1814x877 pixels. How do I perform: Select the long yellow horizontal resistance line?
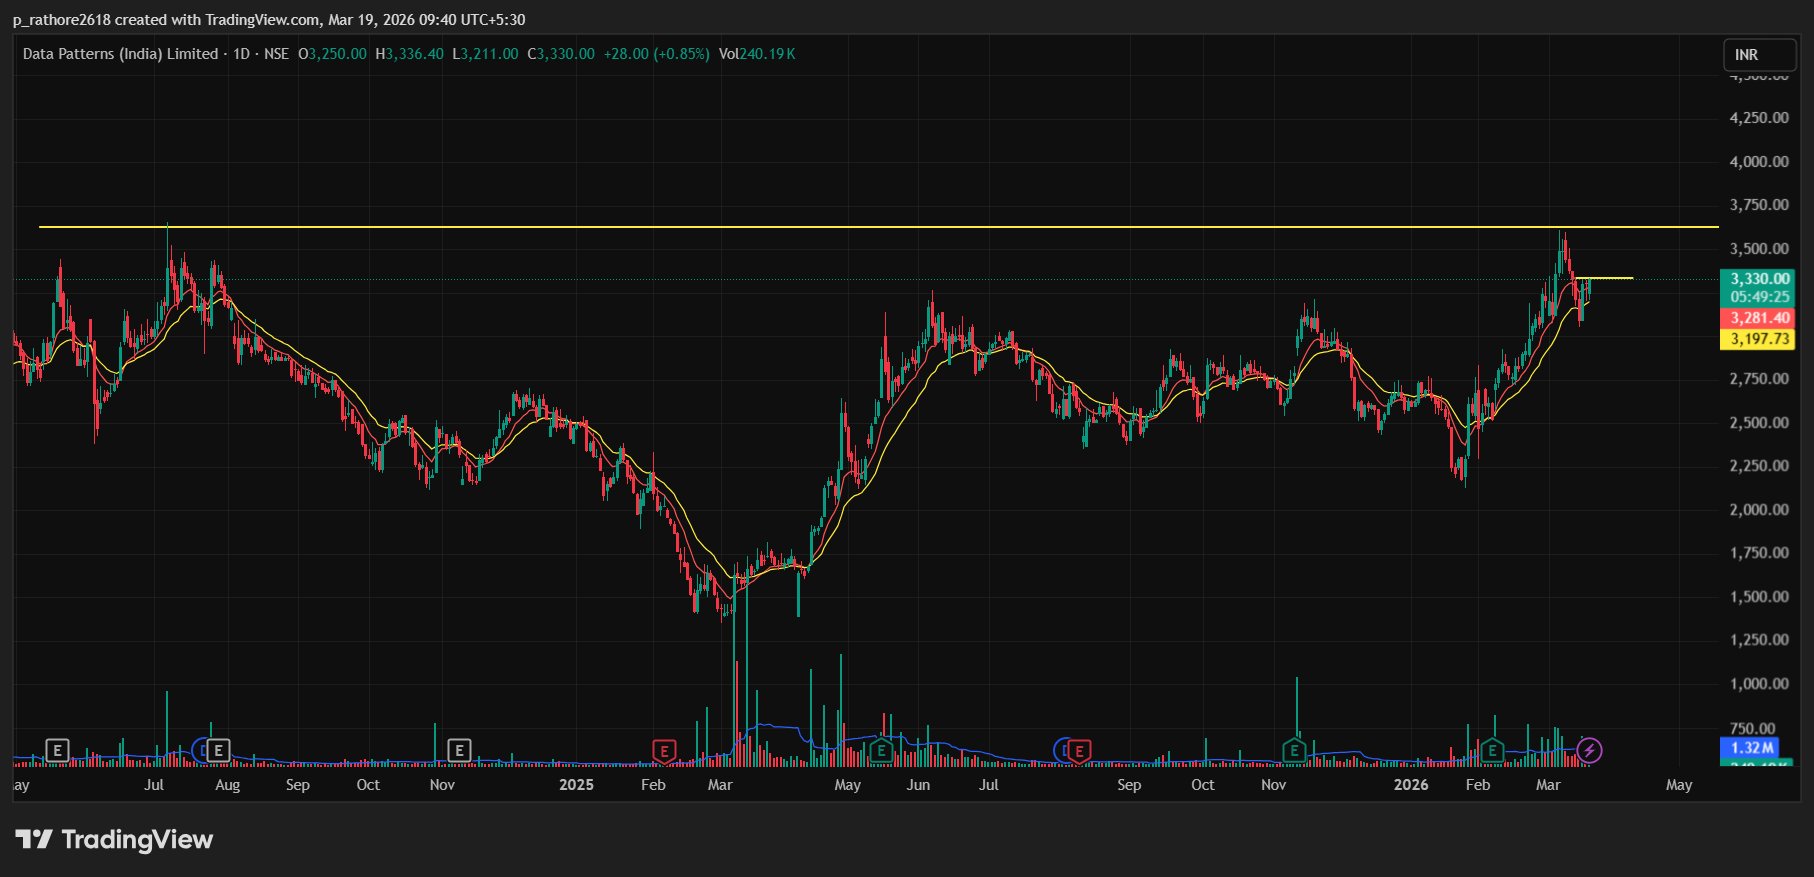click(x=800, y=227)
